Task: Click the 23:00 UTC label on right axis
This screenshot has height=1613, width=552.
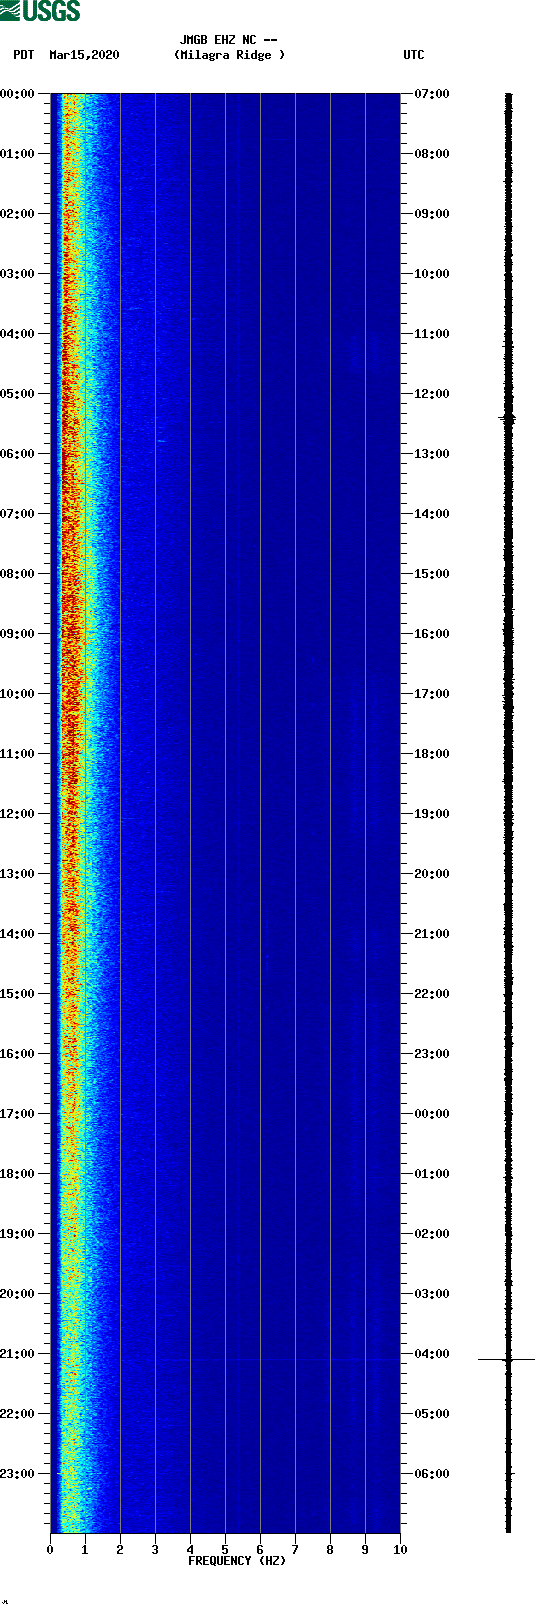Action: [x=432, y=1054]
